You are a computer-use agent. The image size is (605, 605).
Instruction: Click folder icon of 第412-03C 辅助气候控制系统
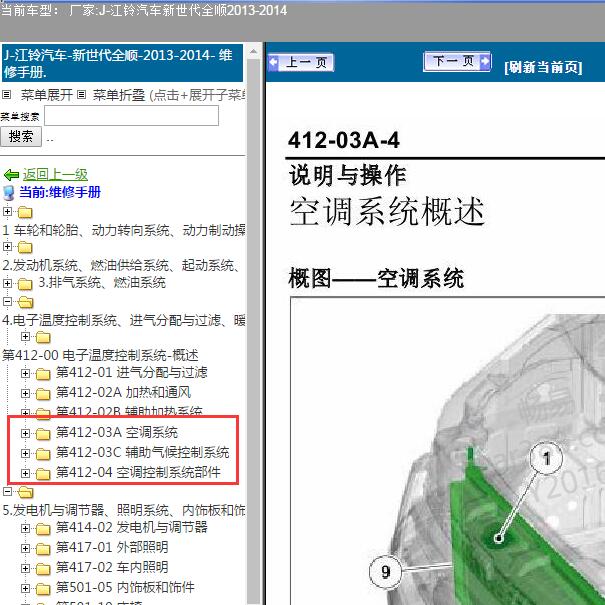click(x=43, y=454)
